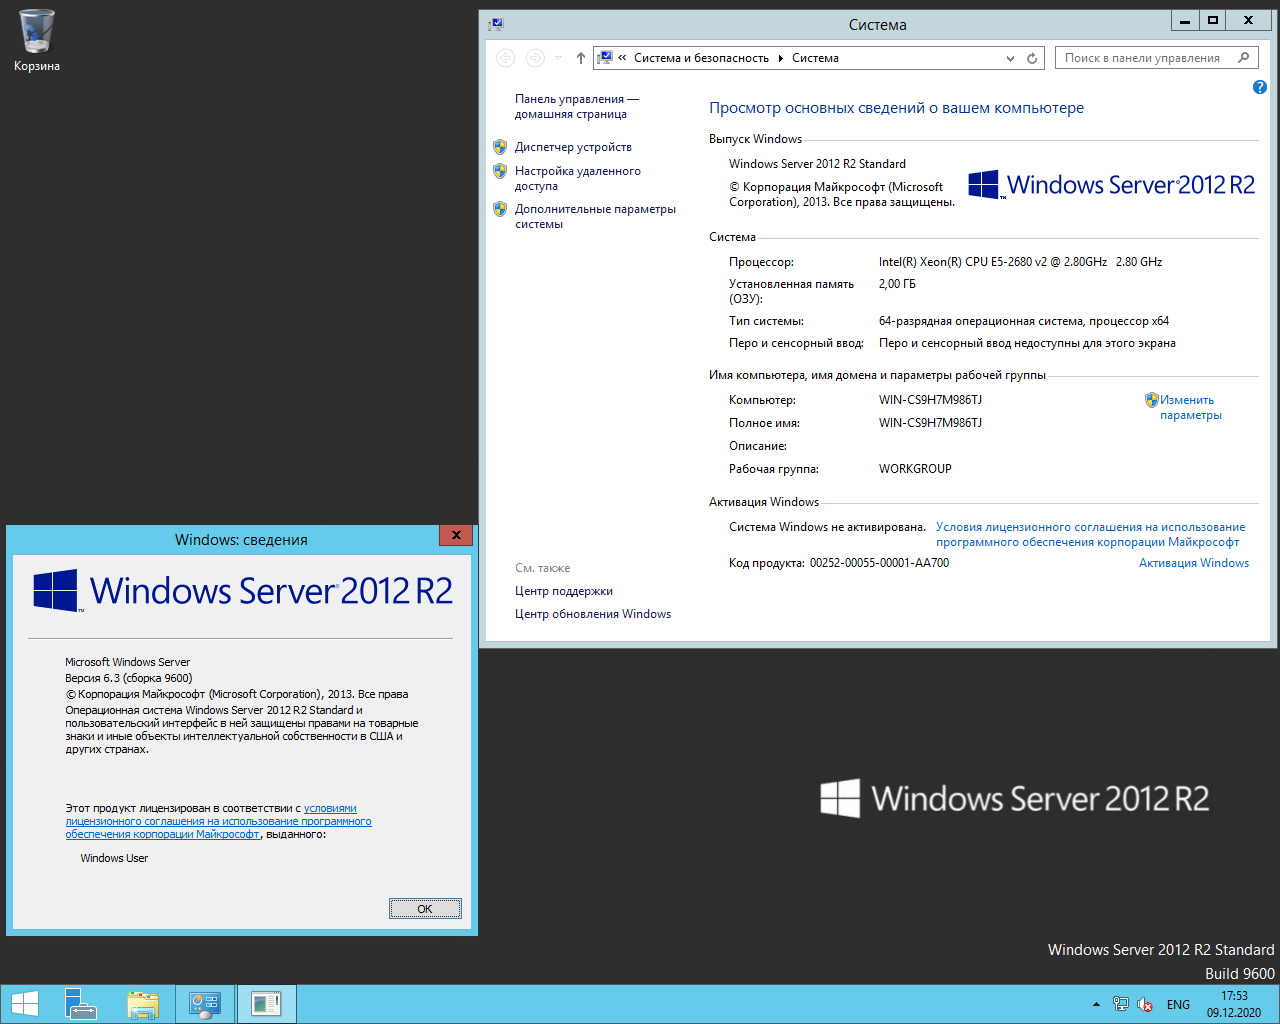Click 'Система' breadcrumb item

point(815,58)
